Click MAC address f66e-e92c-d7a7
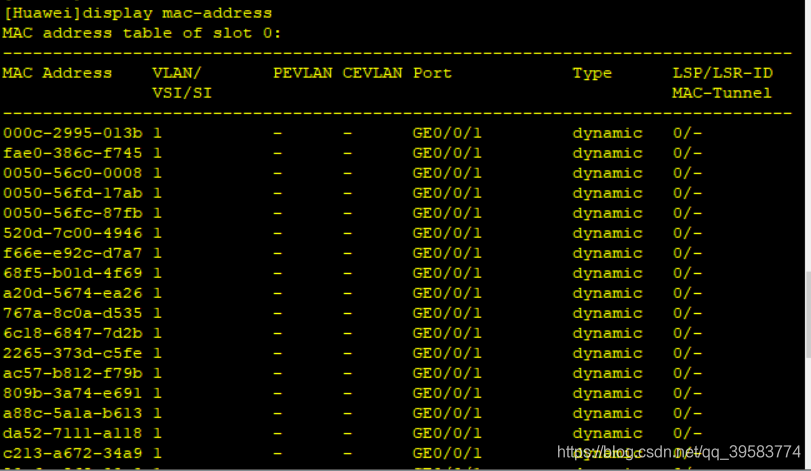Image resolution: width=811 pixels, height=471 pixels. pyautogui.click(x=72, y=253)
